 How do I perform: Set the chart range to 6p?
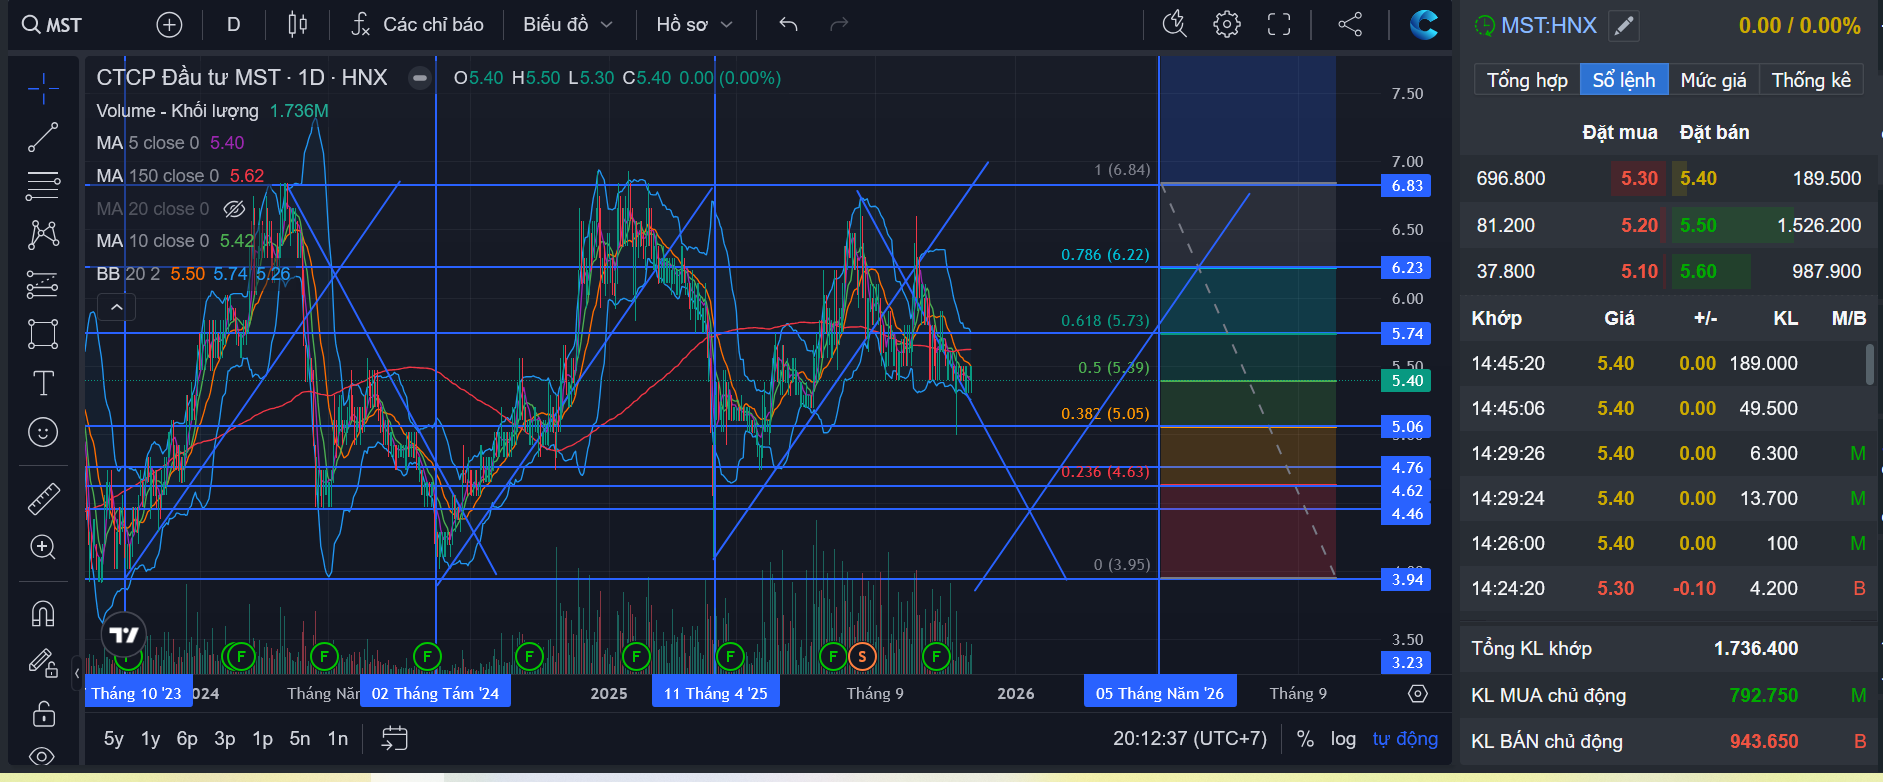[187, 739]
